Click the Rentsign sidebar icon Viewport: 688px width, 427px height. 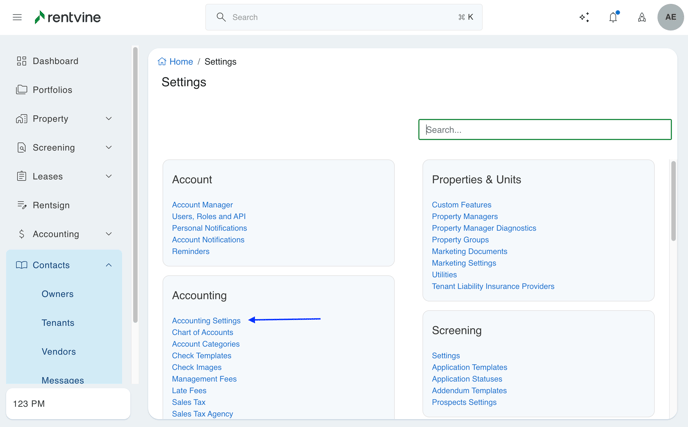(21, 205)
